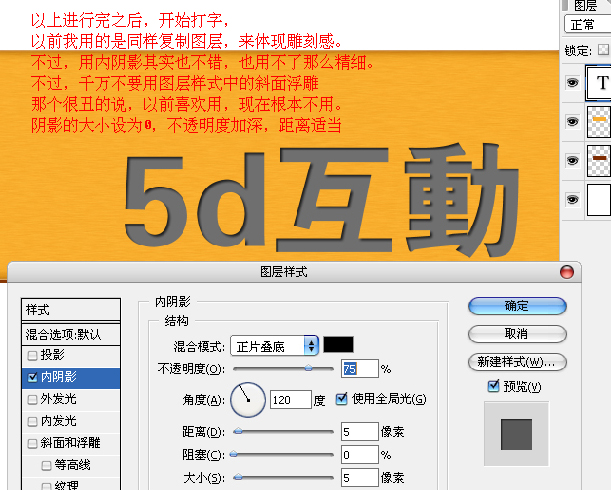Open the 混合模式 正片叠底 dropdown

274,346
